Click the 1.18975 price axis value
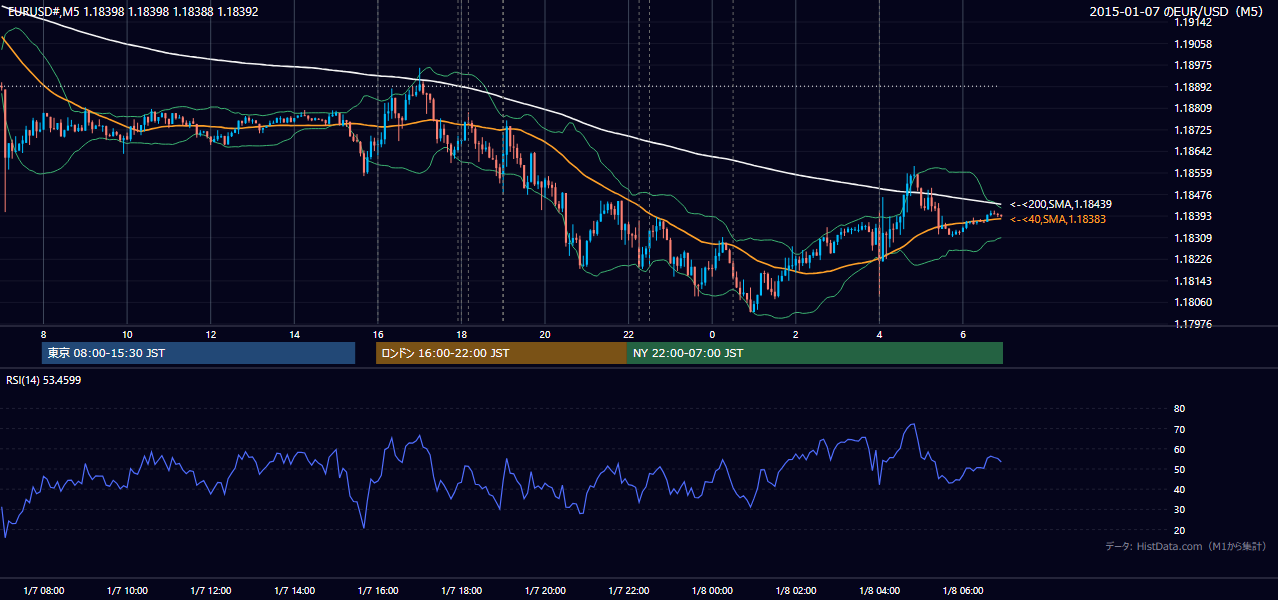 [x=1193, y=65]
